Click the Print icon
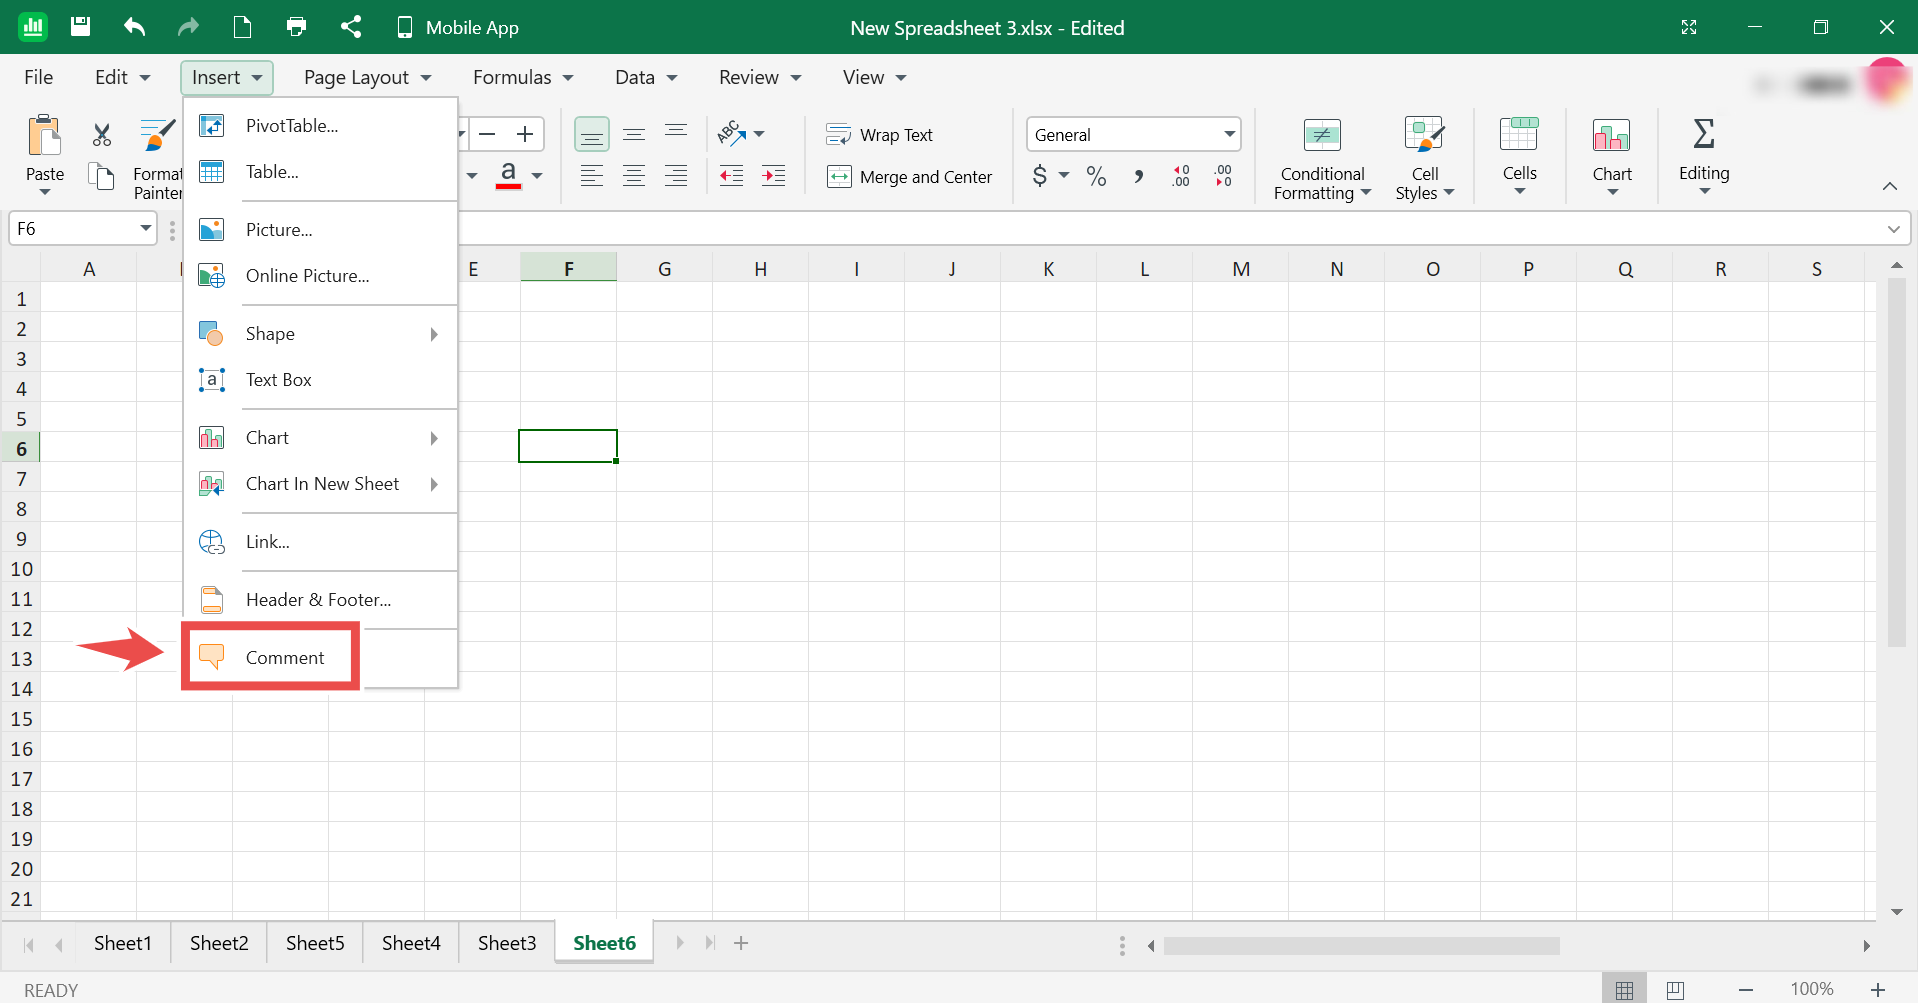The height and width of the screenshot is (1003, 1918). (x=296, y=27)
